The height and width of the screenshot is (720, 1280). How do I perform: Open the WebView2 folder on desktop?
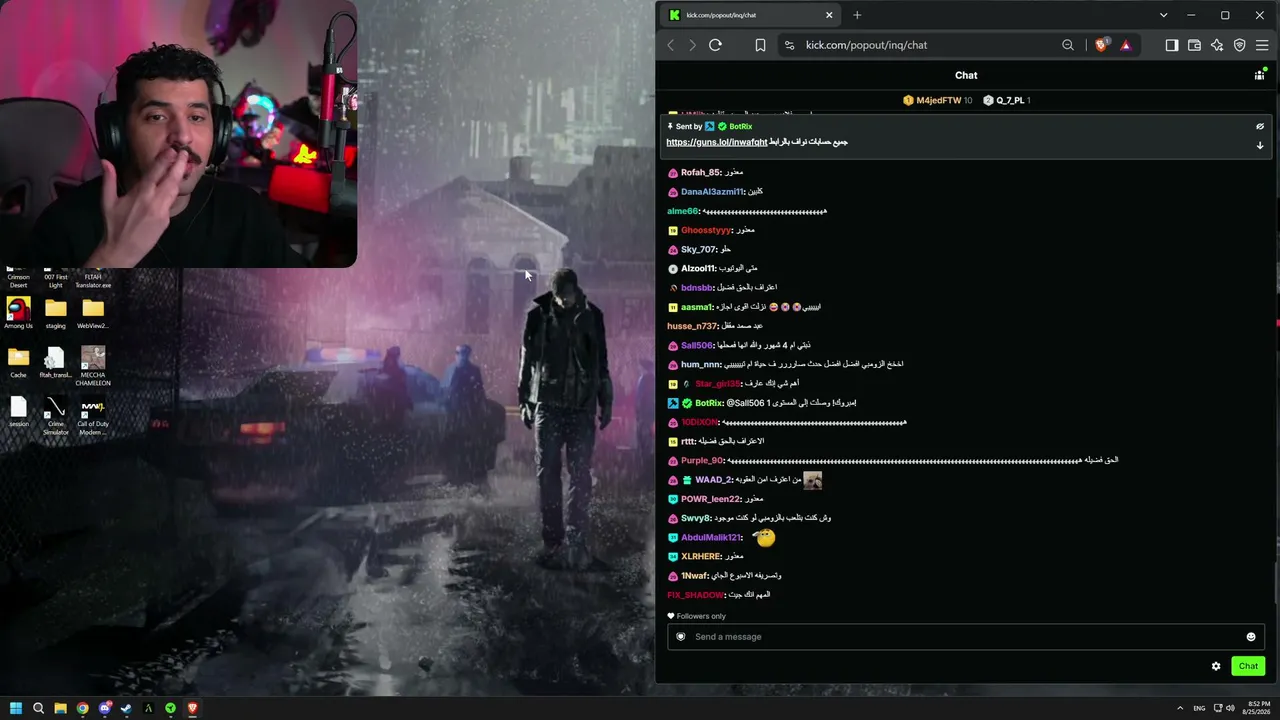coord(93,314)
